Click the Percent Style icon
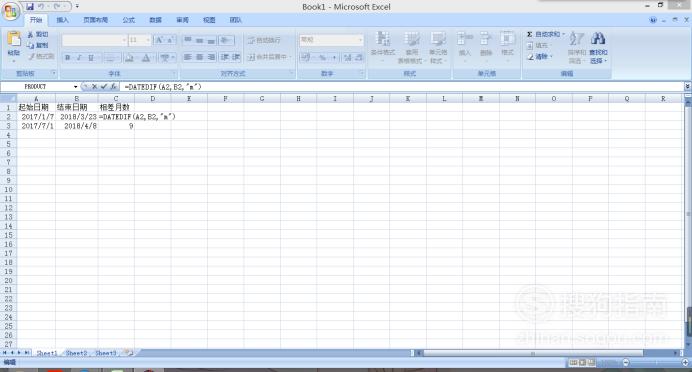692x372 pixels. tap(323, 57)
